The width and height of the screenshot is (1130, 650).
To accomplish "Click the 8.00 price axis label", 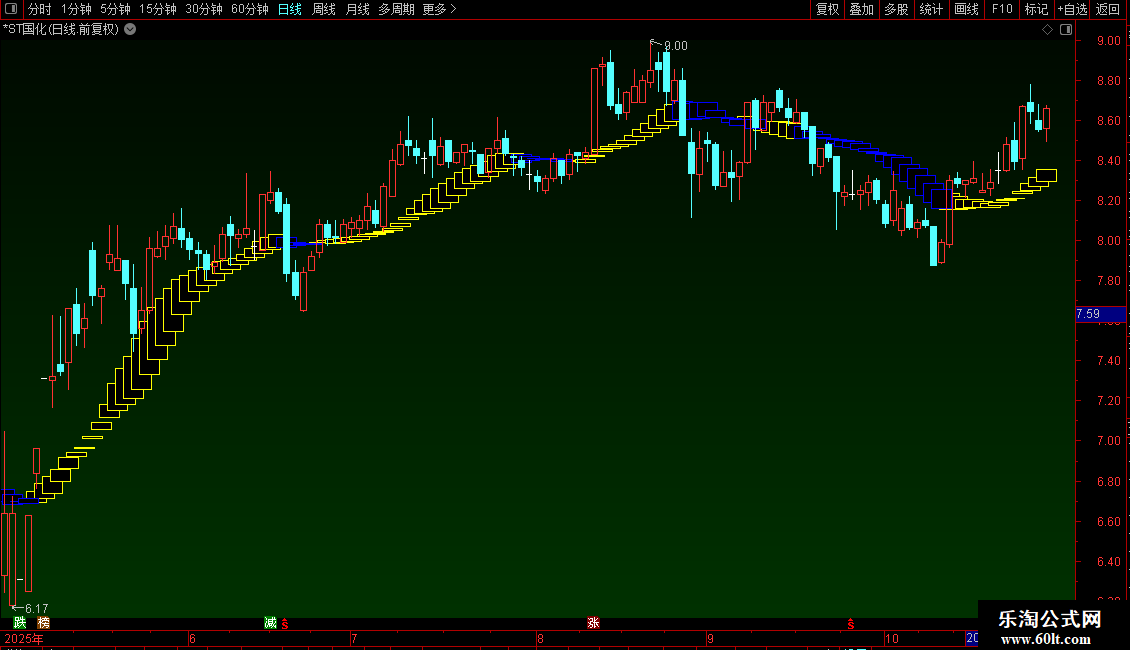I will pos(1108,241).
